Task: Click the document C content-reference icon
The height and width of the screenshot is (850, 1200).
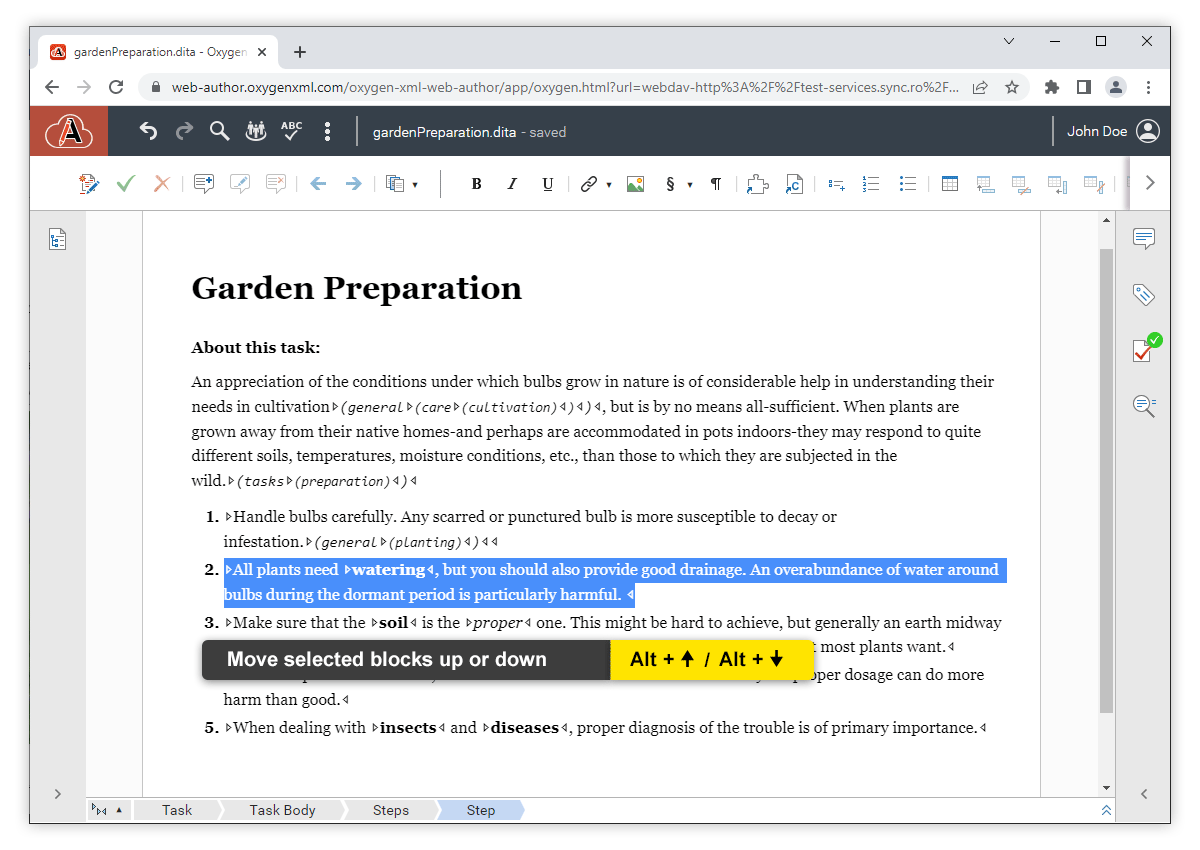Action: coord(794,184)
